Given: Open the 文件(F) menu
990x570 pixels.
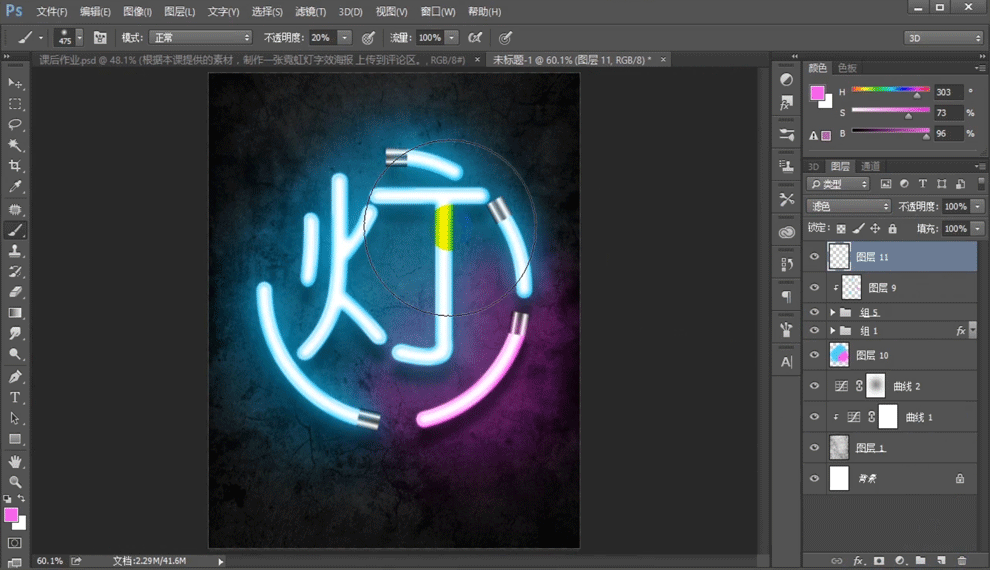Looking at the screenshot, I should tap(52, 11).
